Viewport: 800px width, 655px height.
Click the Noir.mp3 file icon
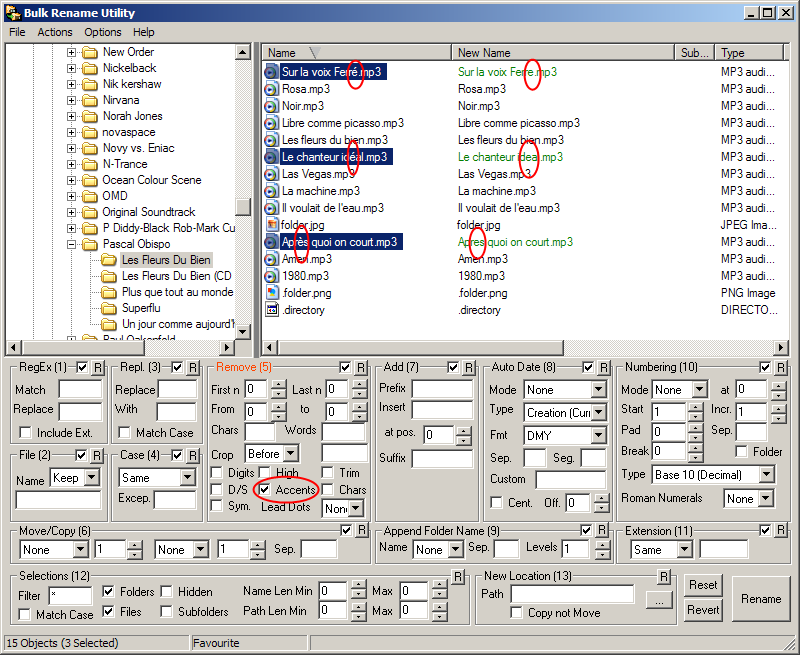point(271,106)
